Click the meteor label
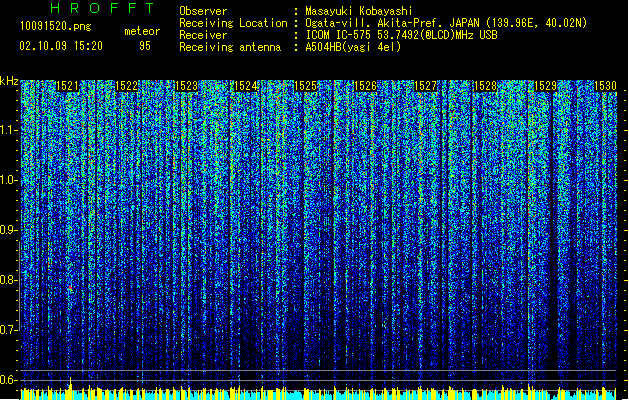The height and width of the screenshot is (400, 629). click(x=142, y=31)
